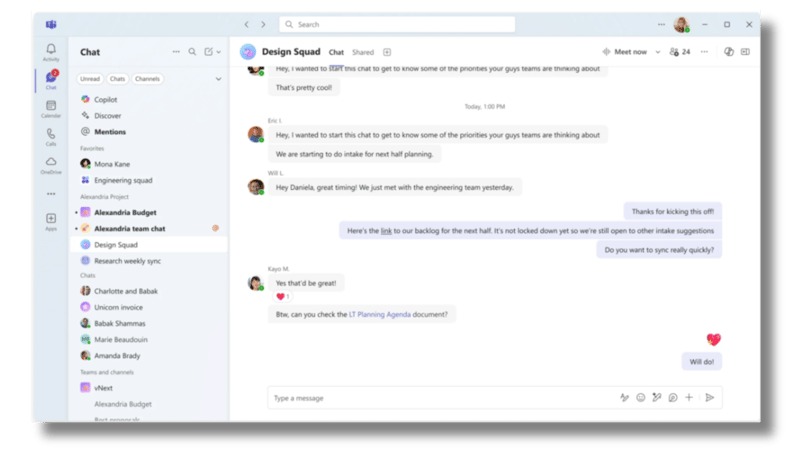The height and width of the screenshot is (450, 800).
Task: Select the Chat tab in Design Squad
Action: click(x=337, y=52)
